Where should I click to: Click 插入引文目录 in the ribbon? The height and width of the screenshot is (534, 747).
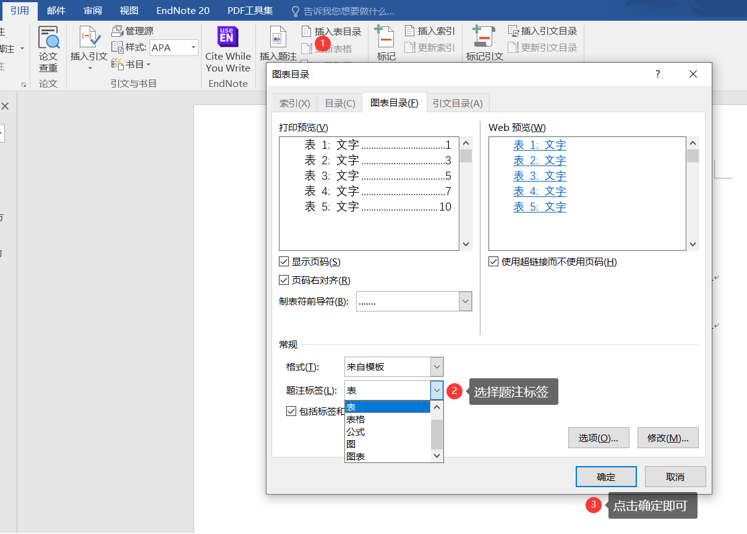(x=543, y=31)
